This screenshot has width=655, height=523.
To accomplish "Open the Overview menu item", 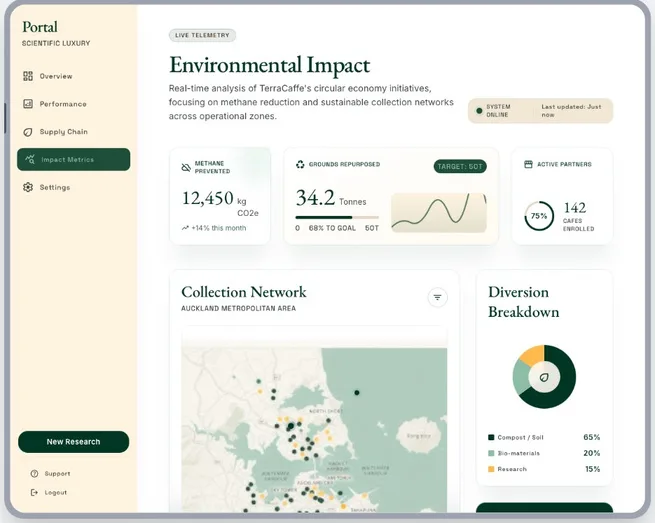I will (x=74, y=76).
